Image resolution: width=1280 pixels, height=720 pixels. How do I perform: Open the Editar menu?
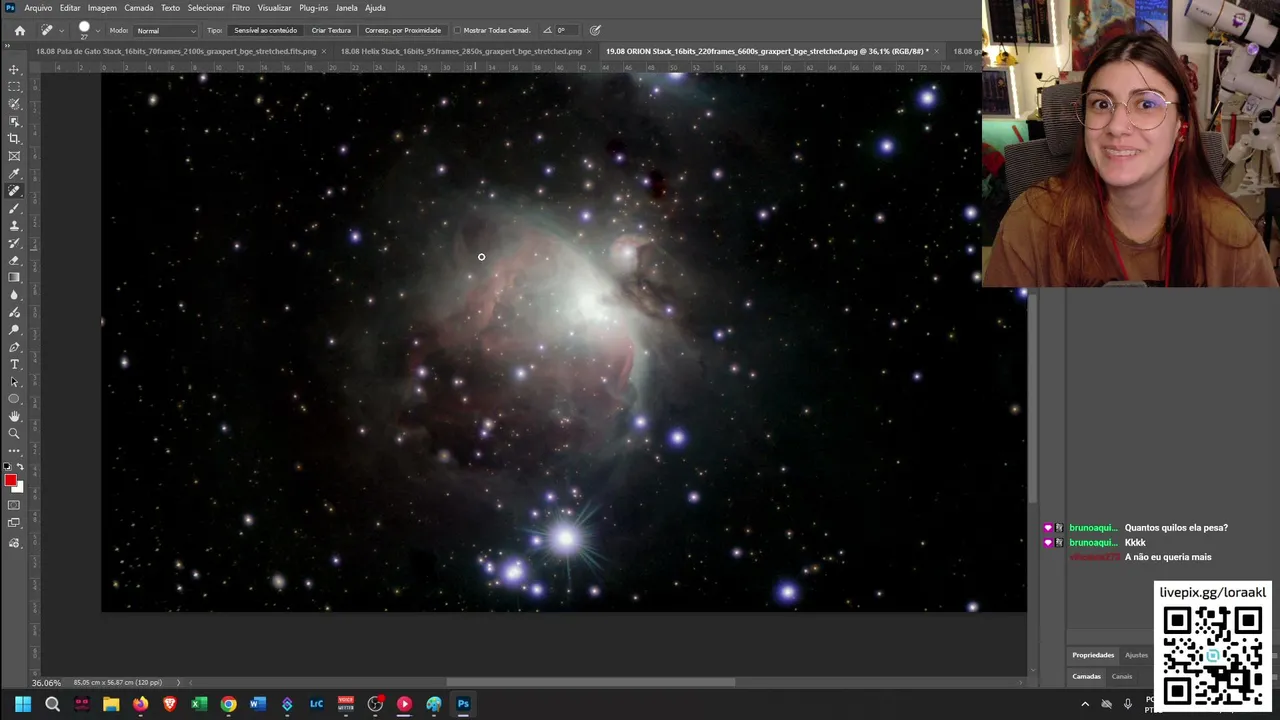(x=70, y=8)
